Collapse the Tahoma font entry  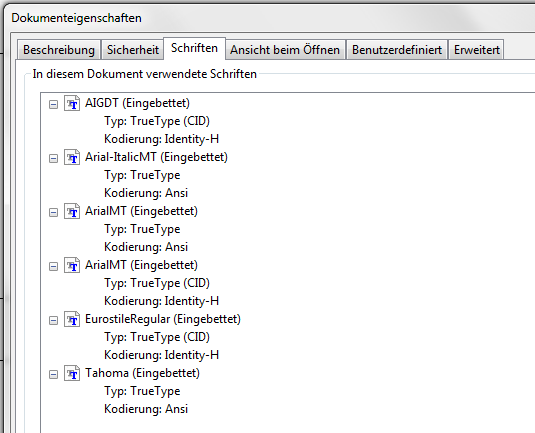pyautogui.click(x=54, y=374)
